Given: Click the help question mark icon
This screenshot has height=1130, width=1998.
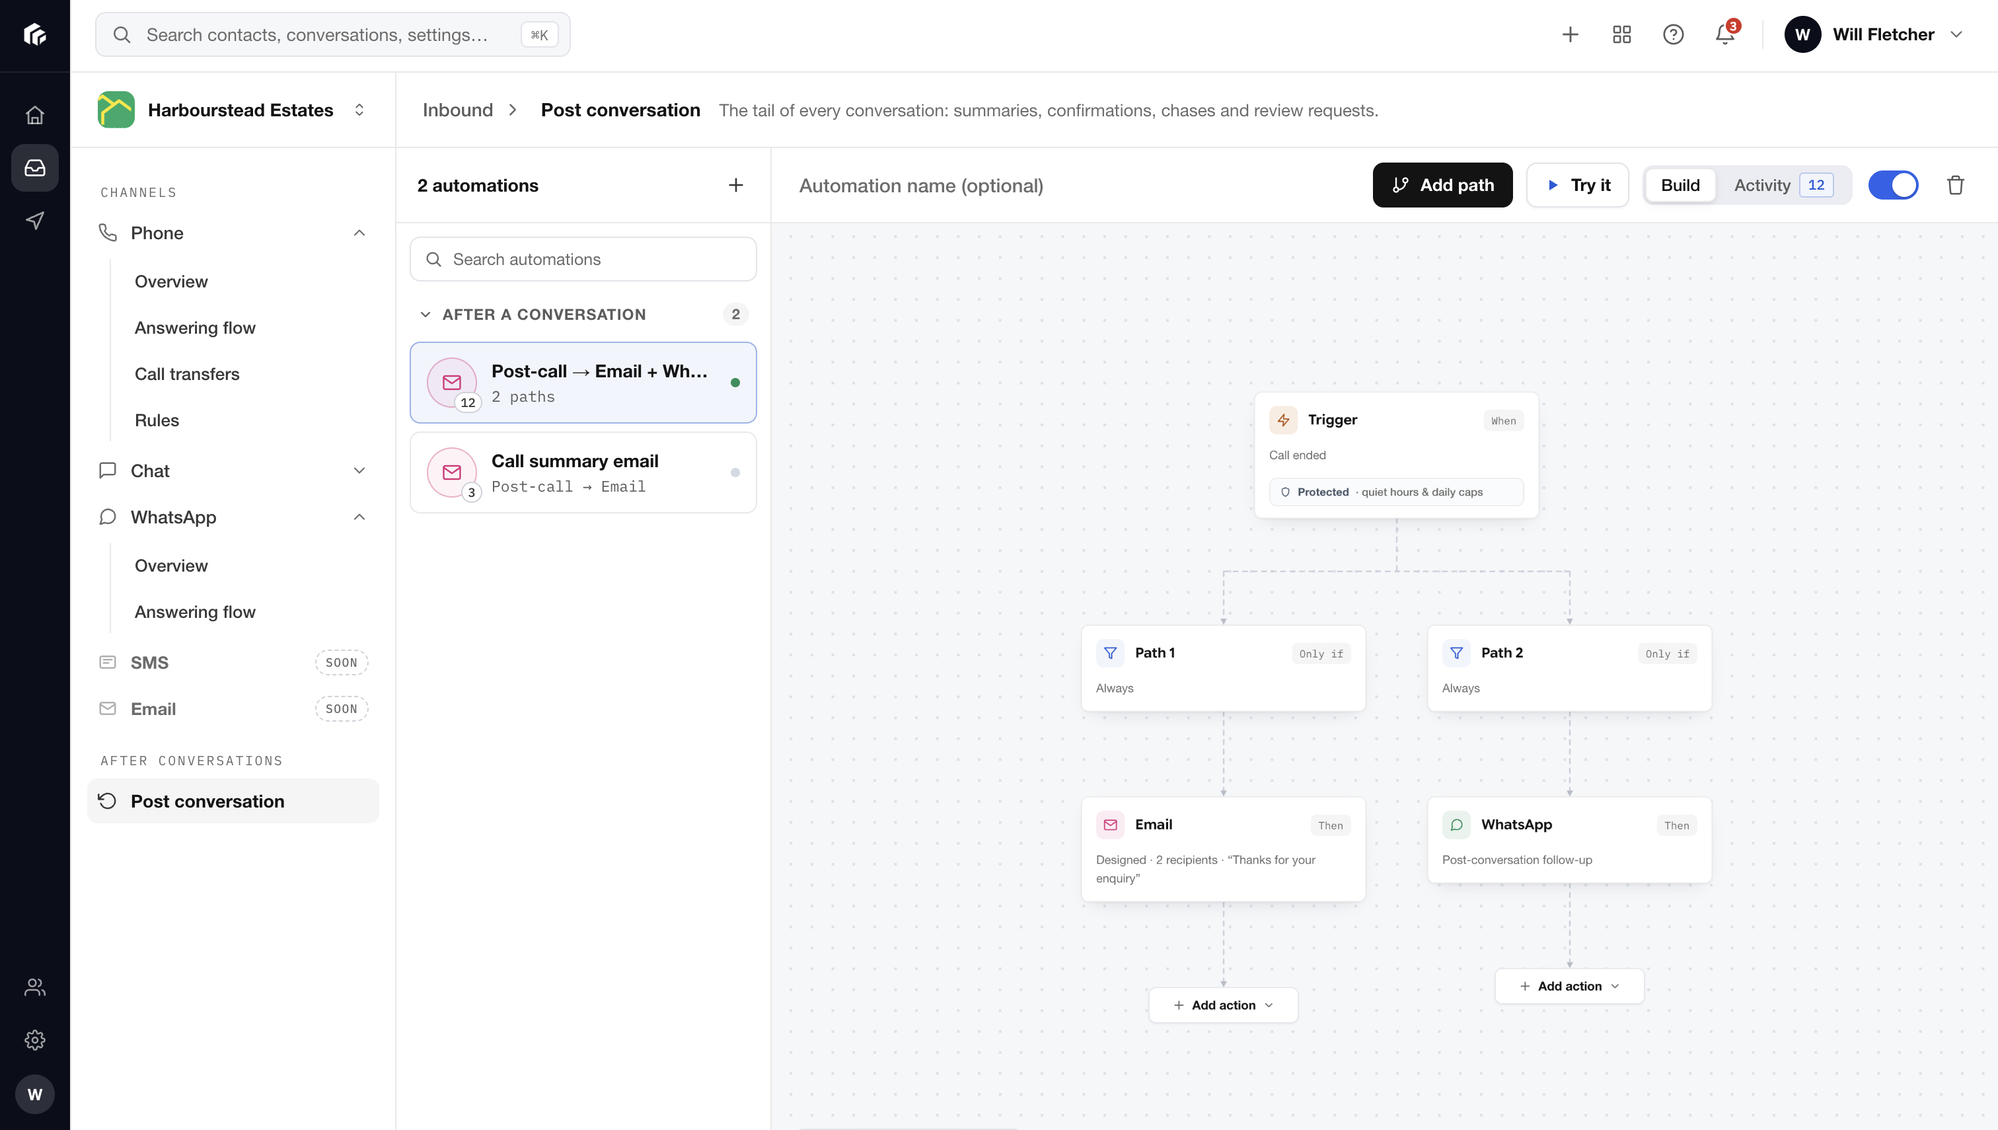Looking at the screenshot, I should coord(1673,35).
